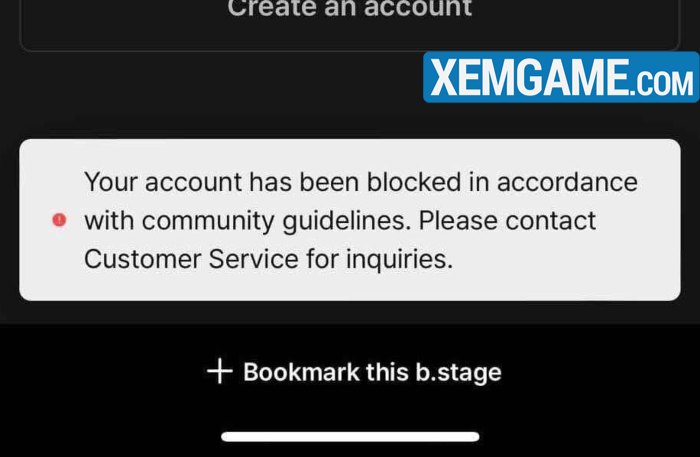
Task: Click the red exclamation error icon
Action: coord(59,220)
